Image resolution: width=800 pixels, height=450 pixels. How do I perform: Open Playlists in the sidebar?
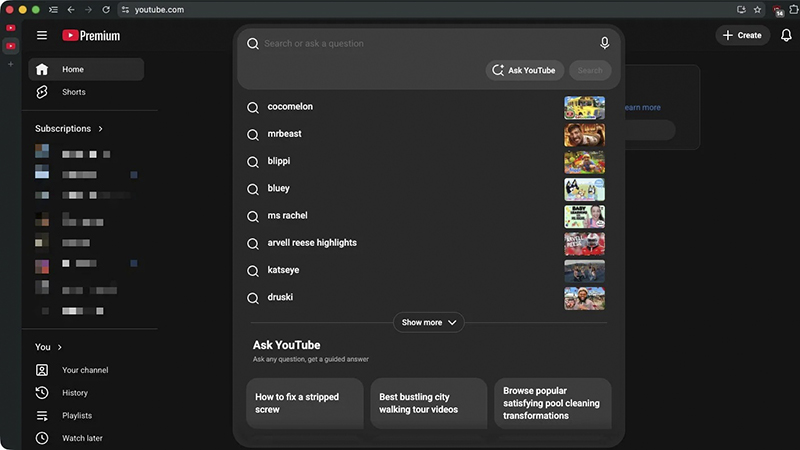click(x=86, y=415)
